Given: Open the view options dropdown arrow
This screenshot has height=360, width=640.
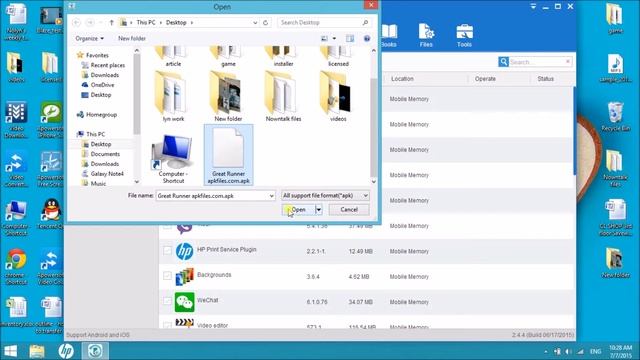Looking at the screenshot, I should coord(334,38).
